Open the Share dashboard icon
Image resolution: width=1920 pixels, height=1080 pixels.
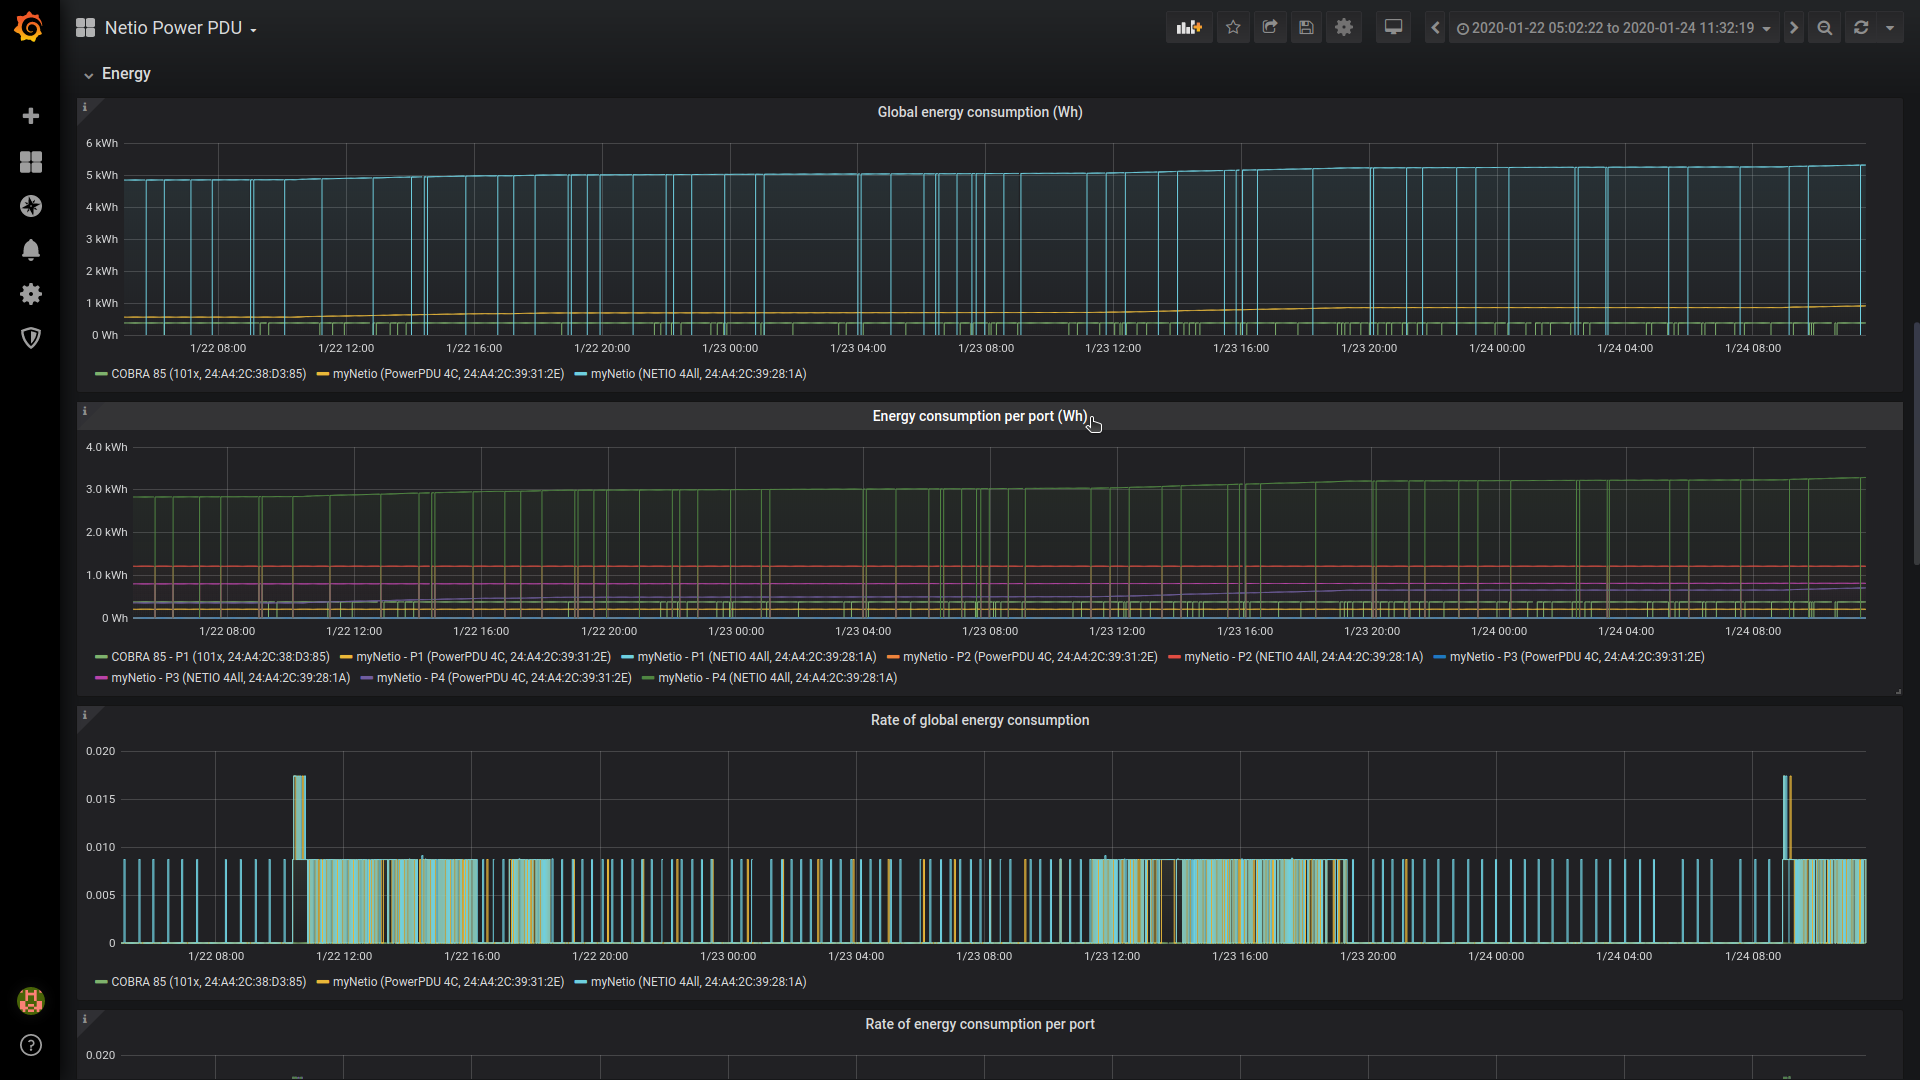pos(1270,28)
